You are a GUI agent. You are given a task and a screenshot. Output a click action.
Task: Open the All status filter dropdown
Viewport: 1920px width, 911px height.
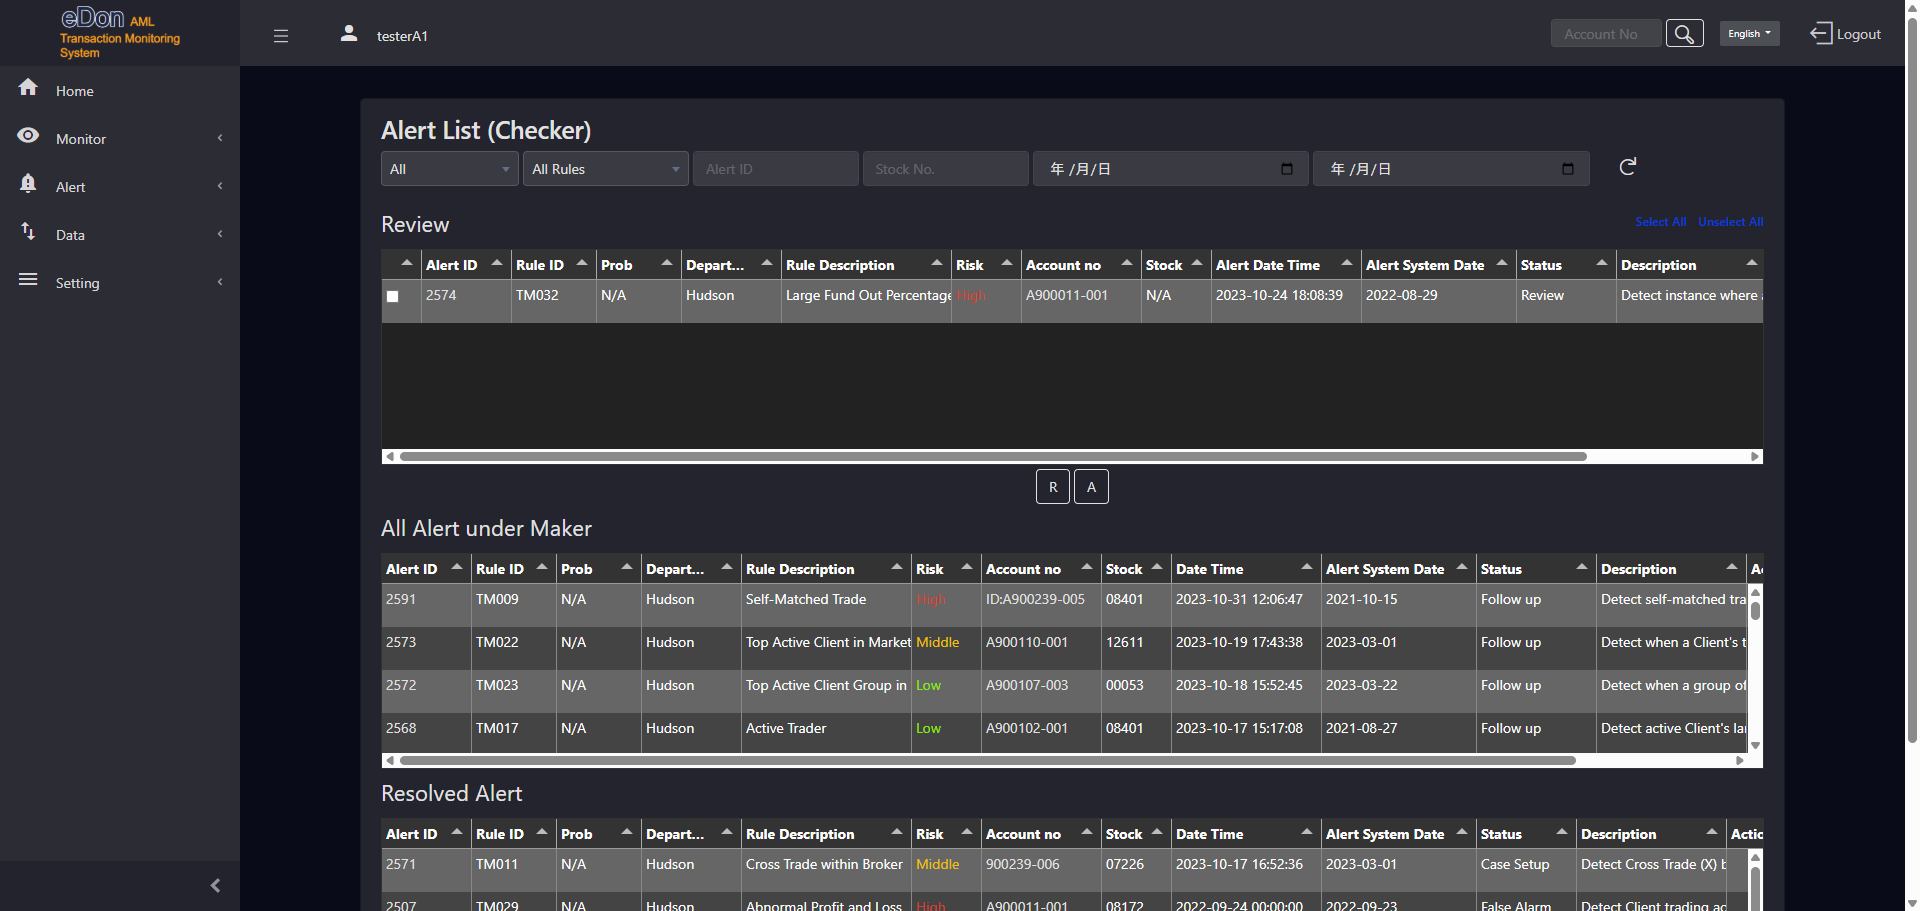[x=449, y=168]
